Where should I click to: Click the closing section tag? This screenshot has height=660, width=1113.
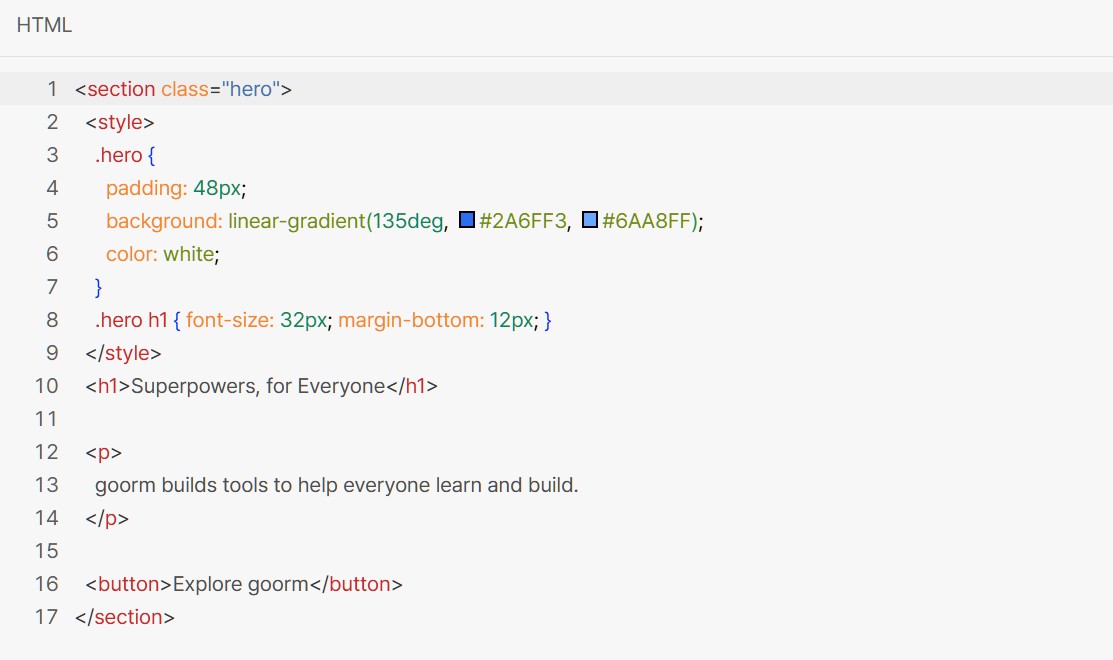pyautogui.click(x=125, y=617)
